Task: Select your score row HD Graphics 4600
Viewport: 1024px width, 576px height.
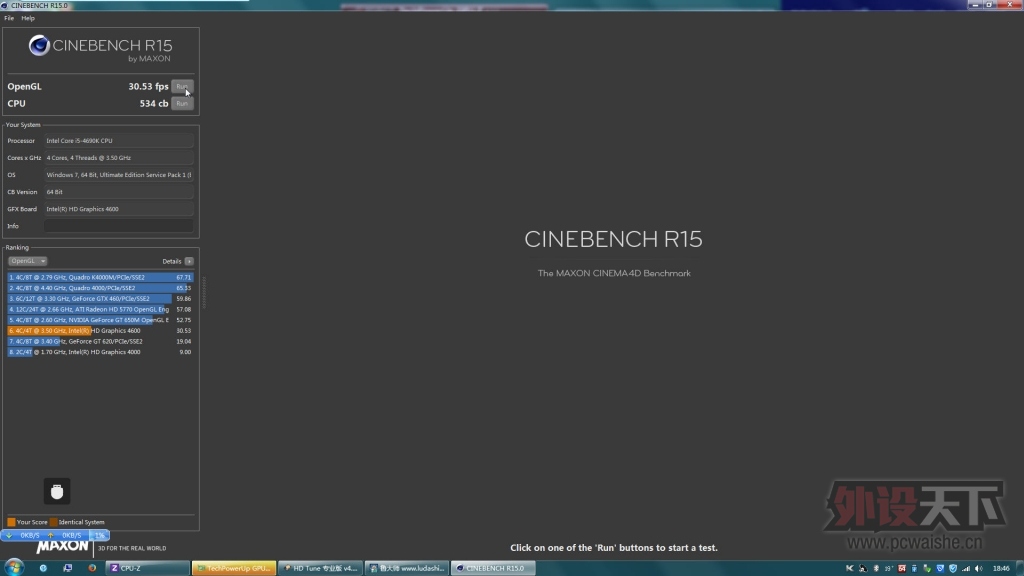Action: click(x=100, y=330)
